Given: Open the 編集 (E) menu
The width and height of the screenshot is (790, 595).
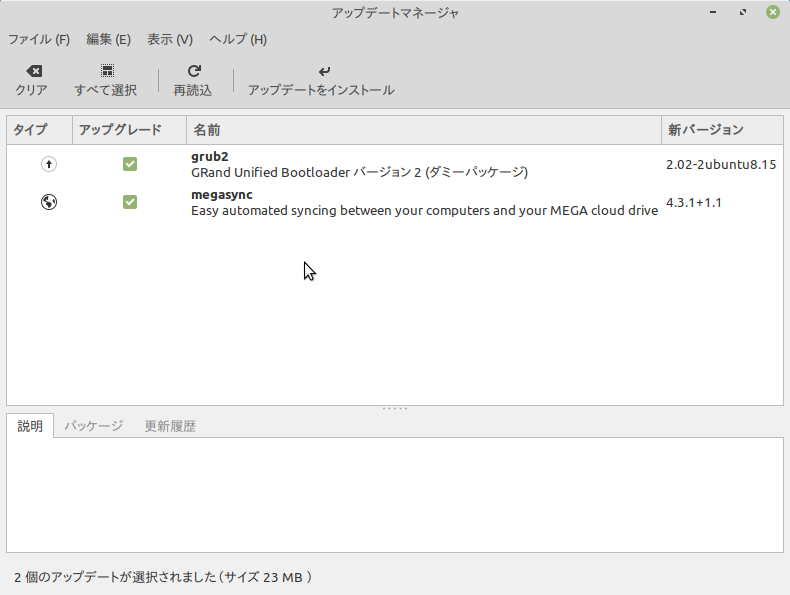Looking at the screenshot, I should [x=108, y=39].
